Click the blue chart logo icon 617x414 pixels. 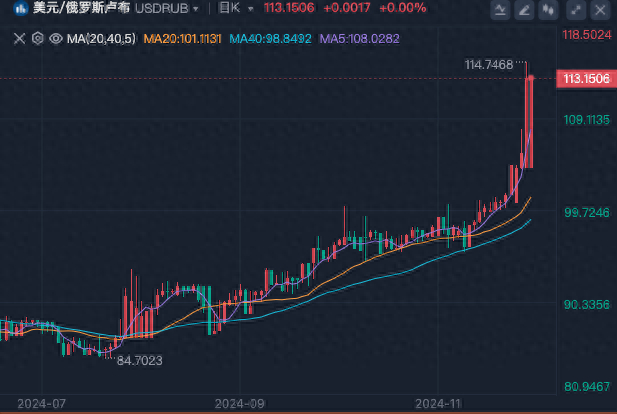click(20, 8)
